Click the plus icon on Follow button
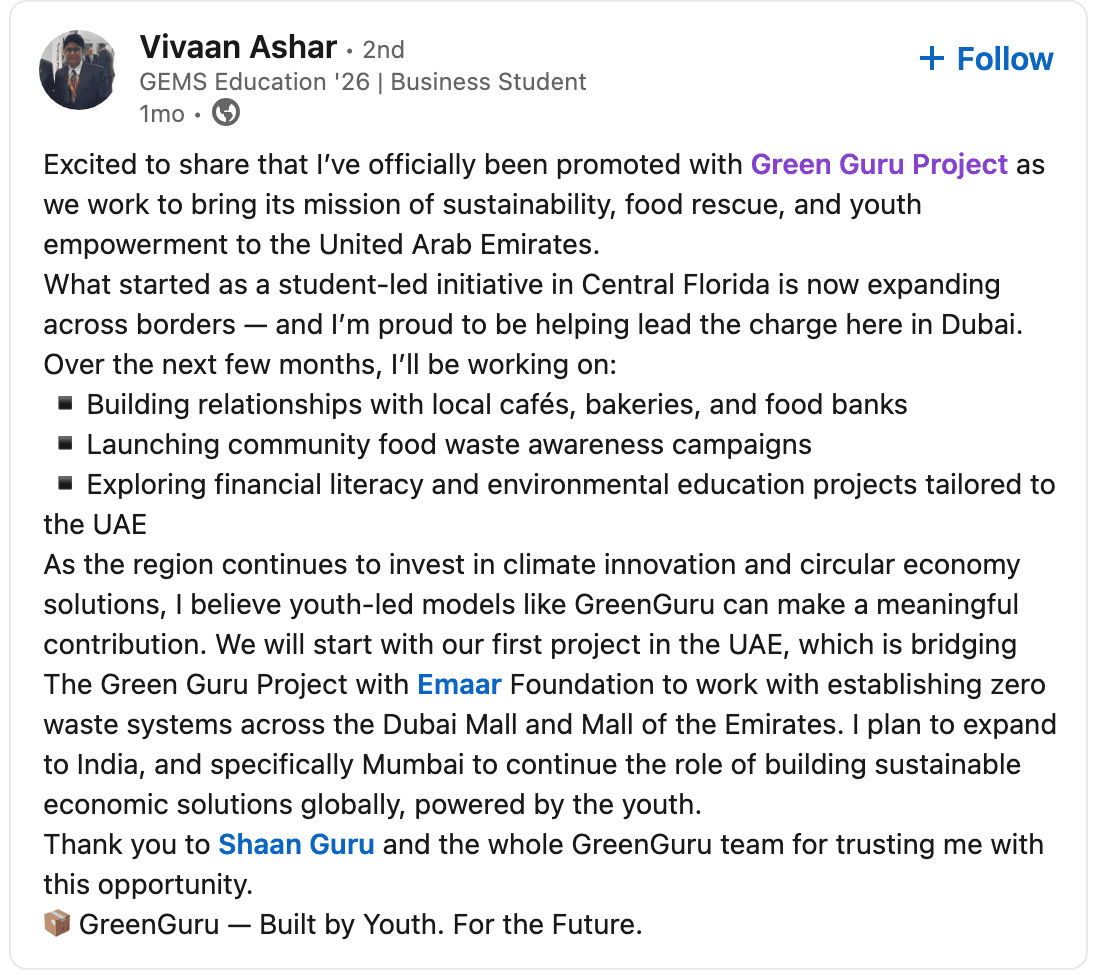The image size is (1094, 976). [x=931, y=59]
